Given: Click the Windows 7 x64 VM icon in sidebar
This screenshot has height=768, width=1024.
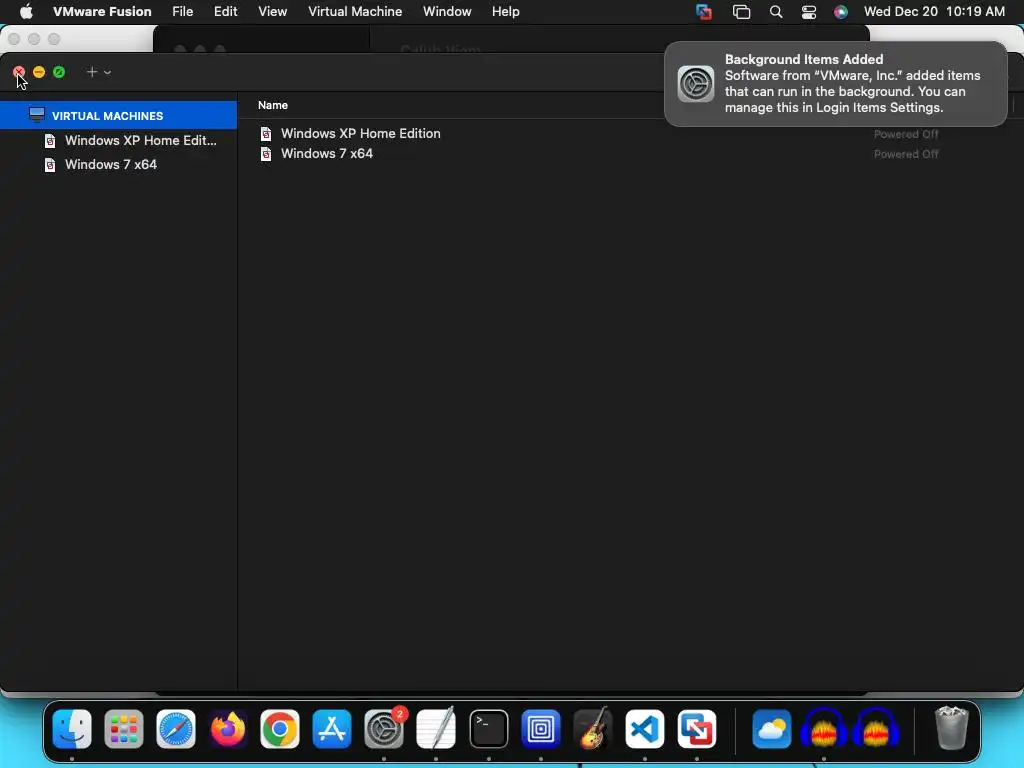Looking at the screenshot, I should (x=50, y=165).
